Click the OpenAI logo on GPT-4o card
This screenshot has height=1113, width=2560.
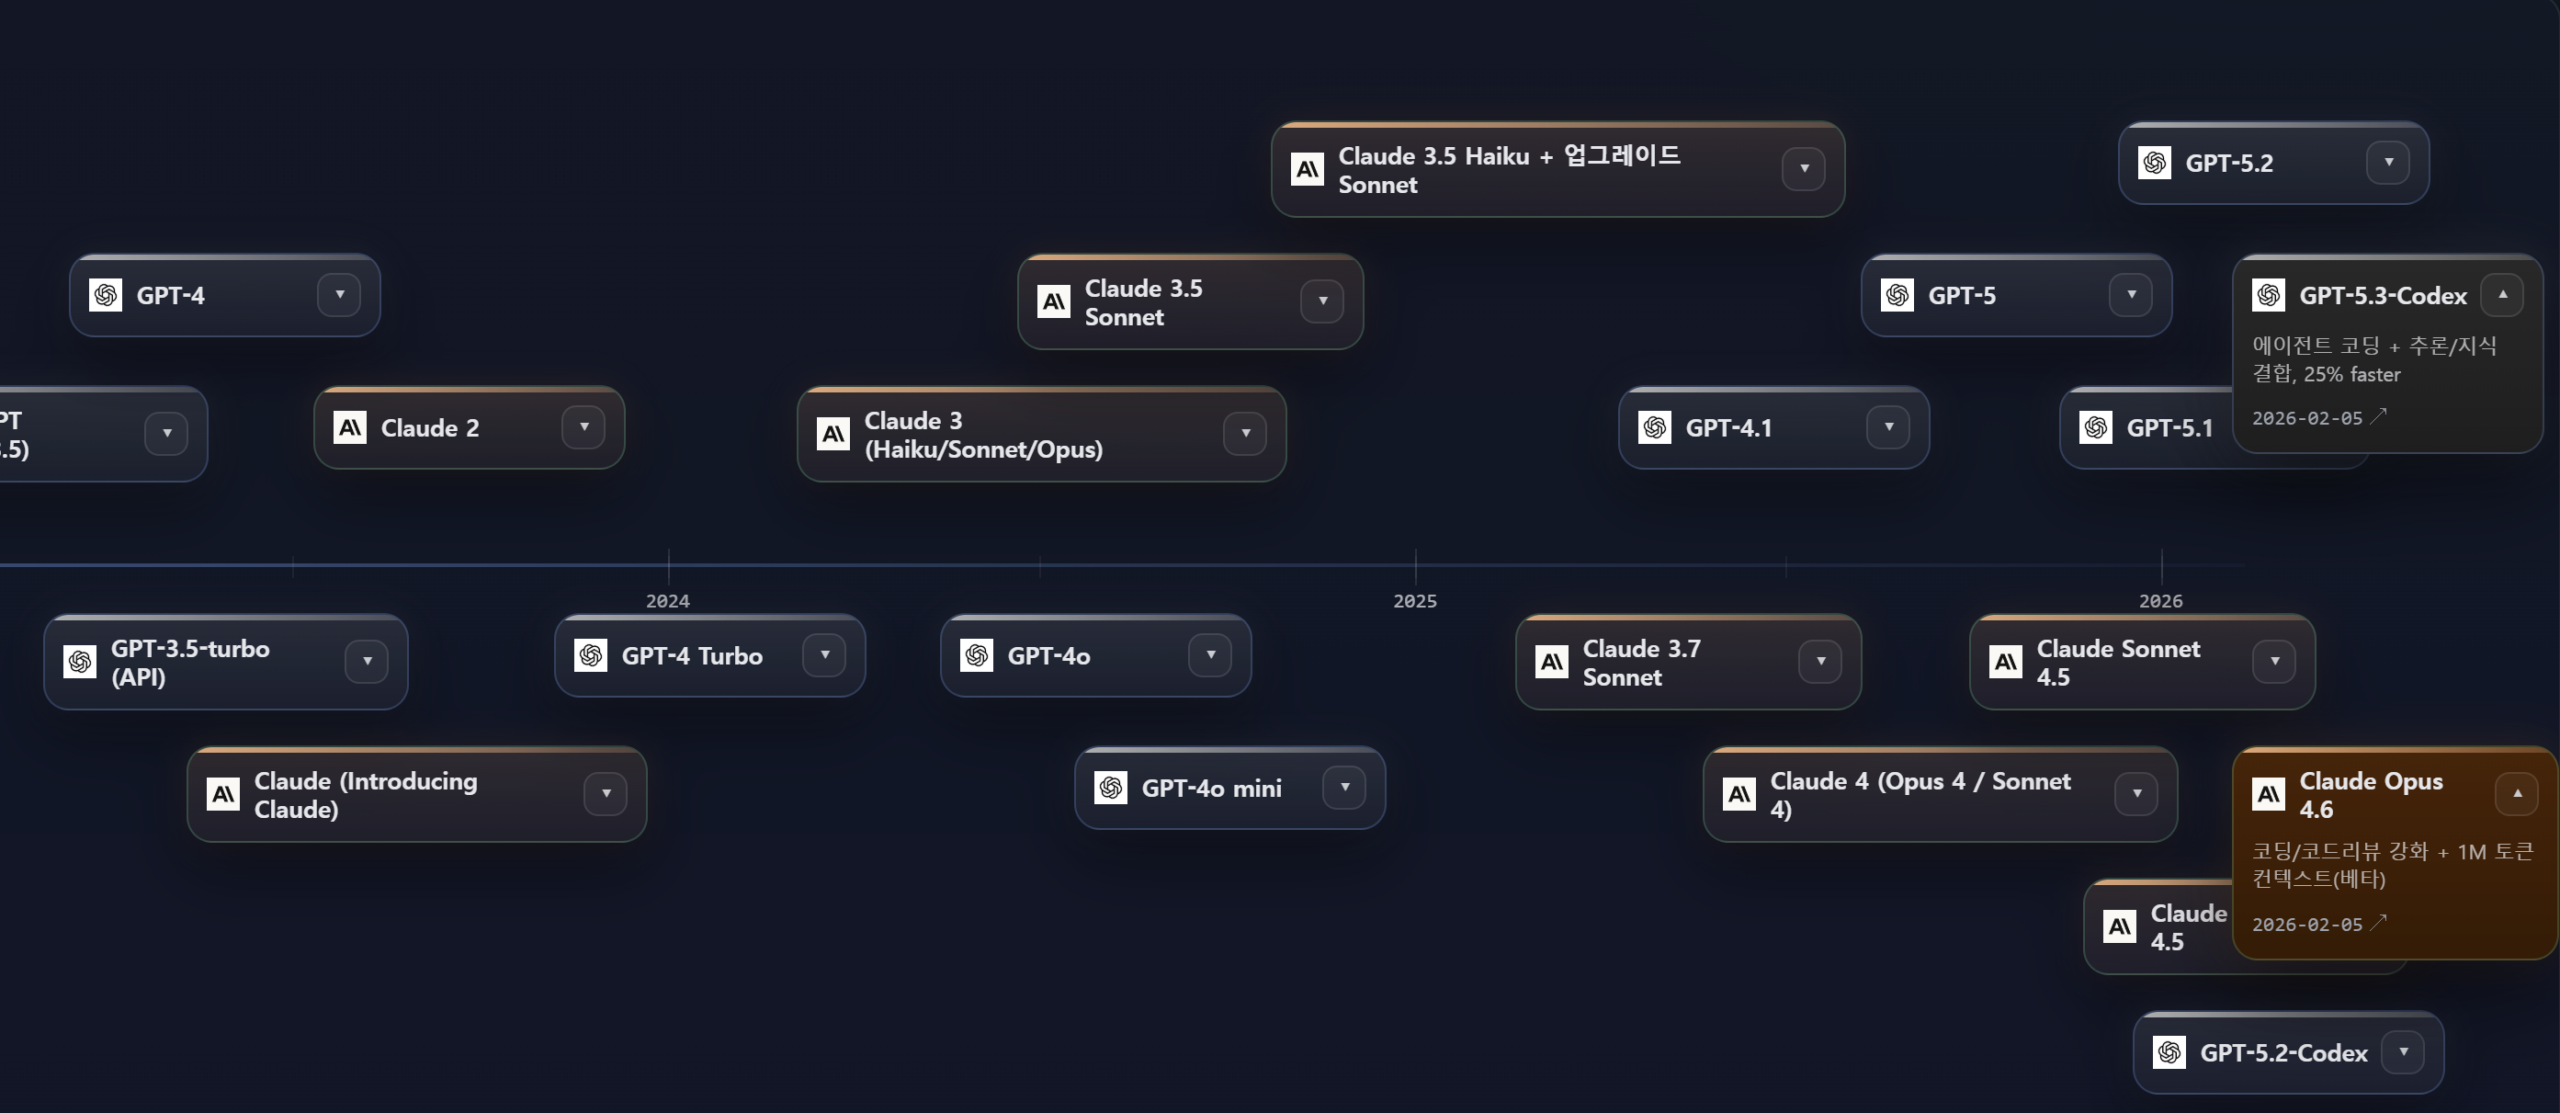click(976, 655)
